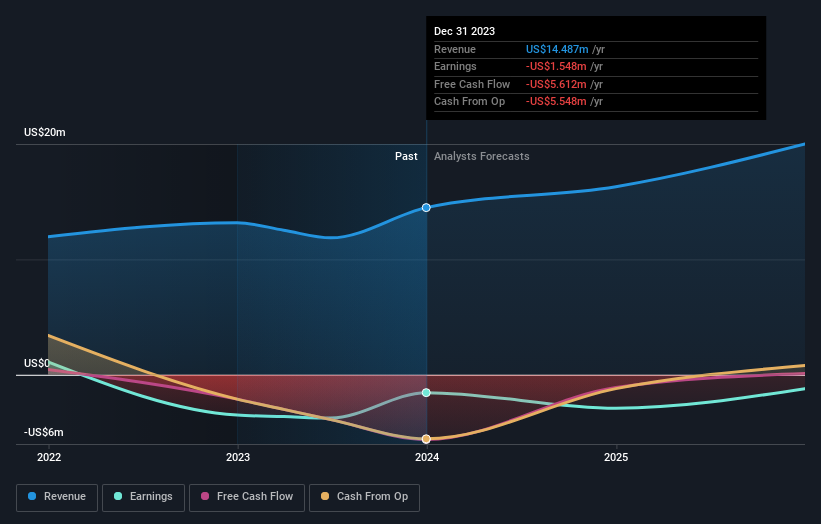The image size is (821, 524).
Task: Click Free Cash Flow value -US$5.612m
Action: click(556, 84)
